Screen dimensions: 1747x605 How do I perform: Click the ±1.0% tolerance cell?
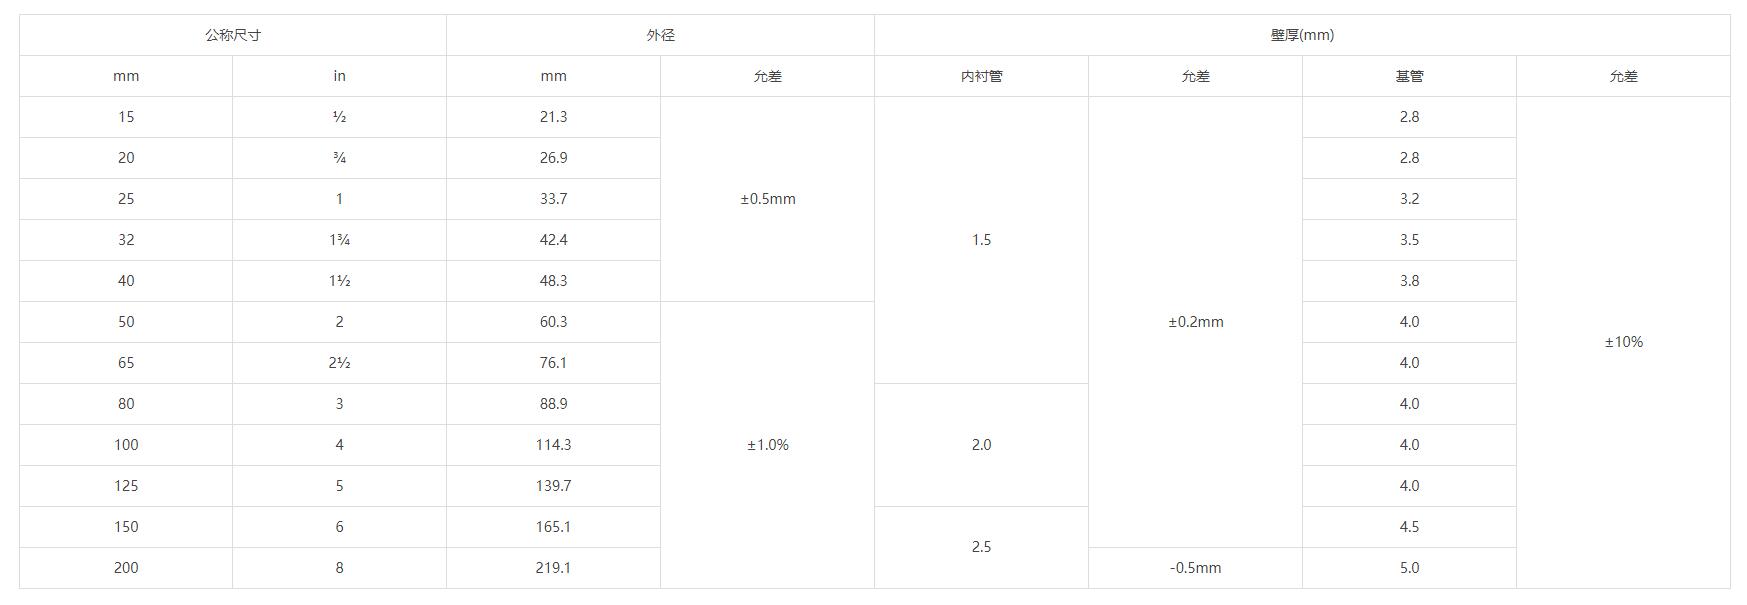click(767, 445)
